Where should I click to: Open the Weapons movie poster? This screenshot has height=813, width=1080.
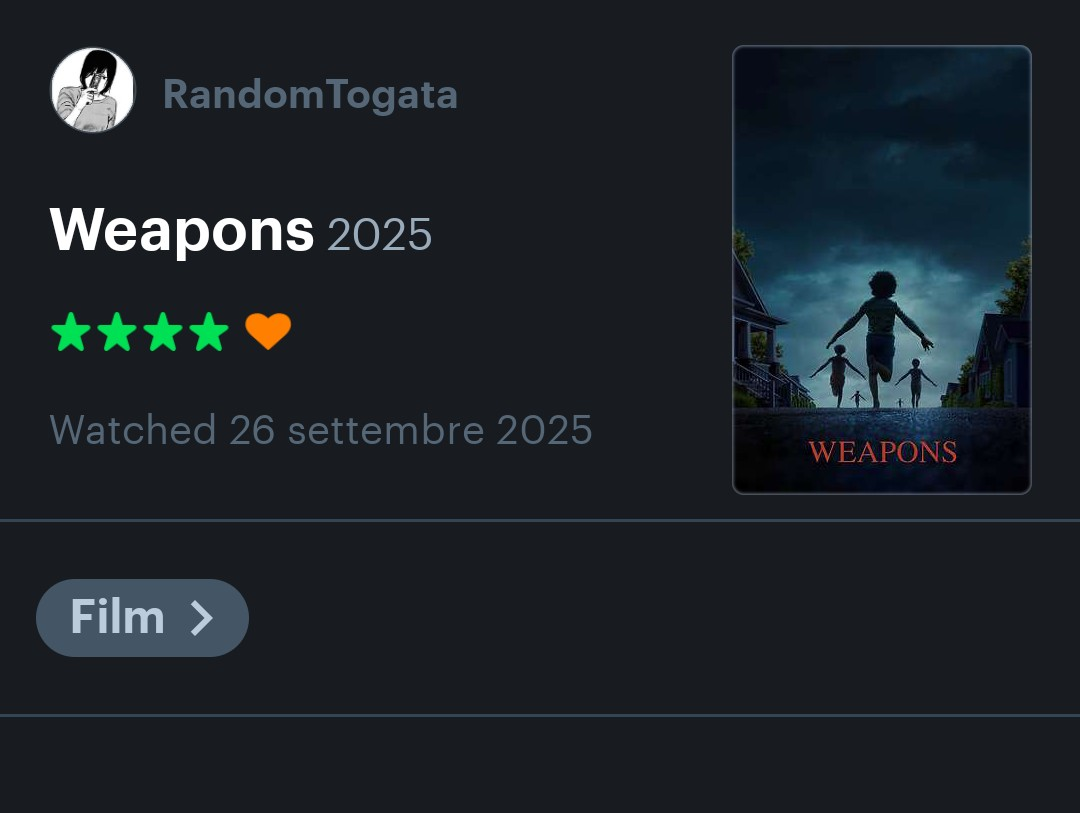click(882, 270)
